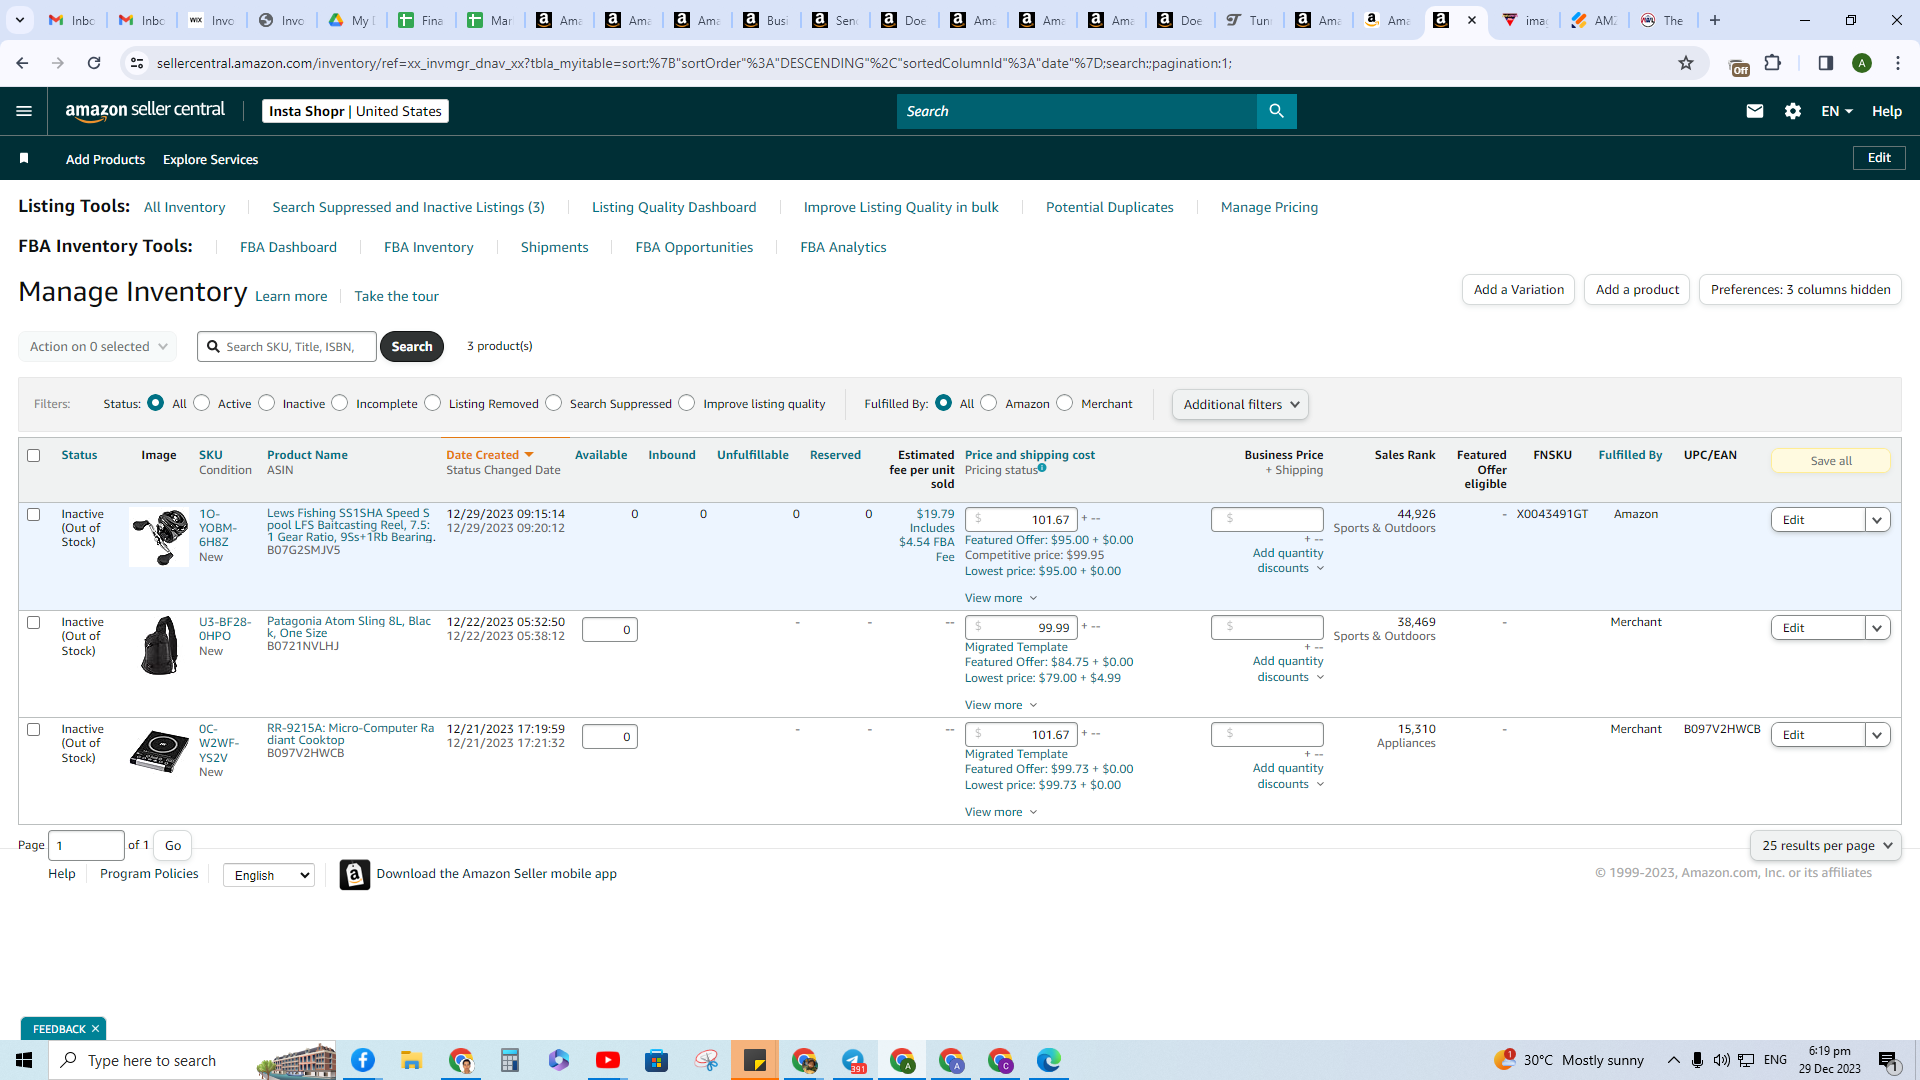Select the Lews Fishing reel row checkbox
Viewport: 1920px width, 1080px height.
point(33,515)
